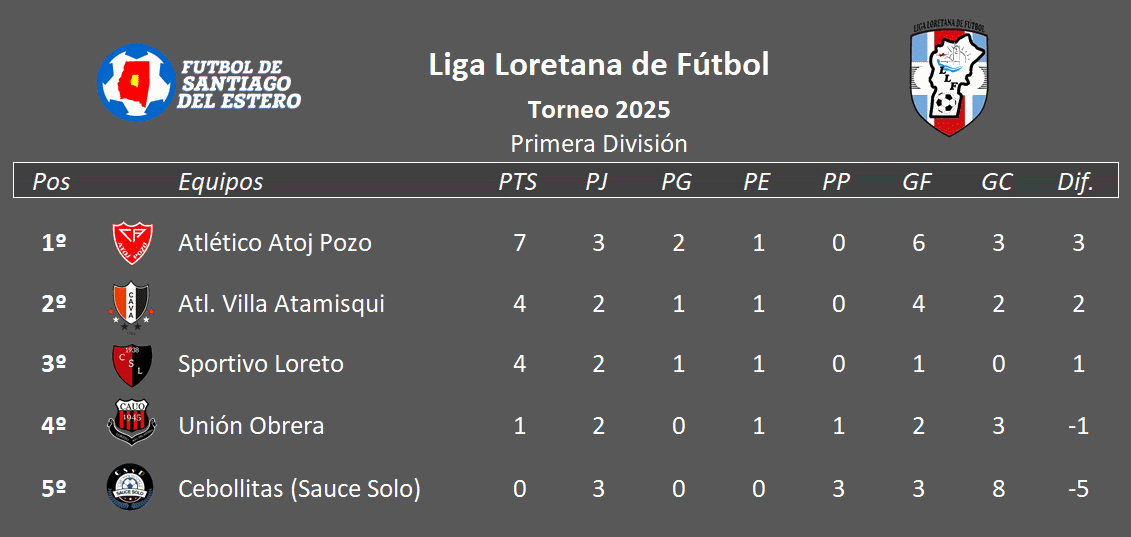Select the Equipos column header
This screenshot has width=1131, height=537.
[221, 182]
